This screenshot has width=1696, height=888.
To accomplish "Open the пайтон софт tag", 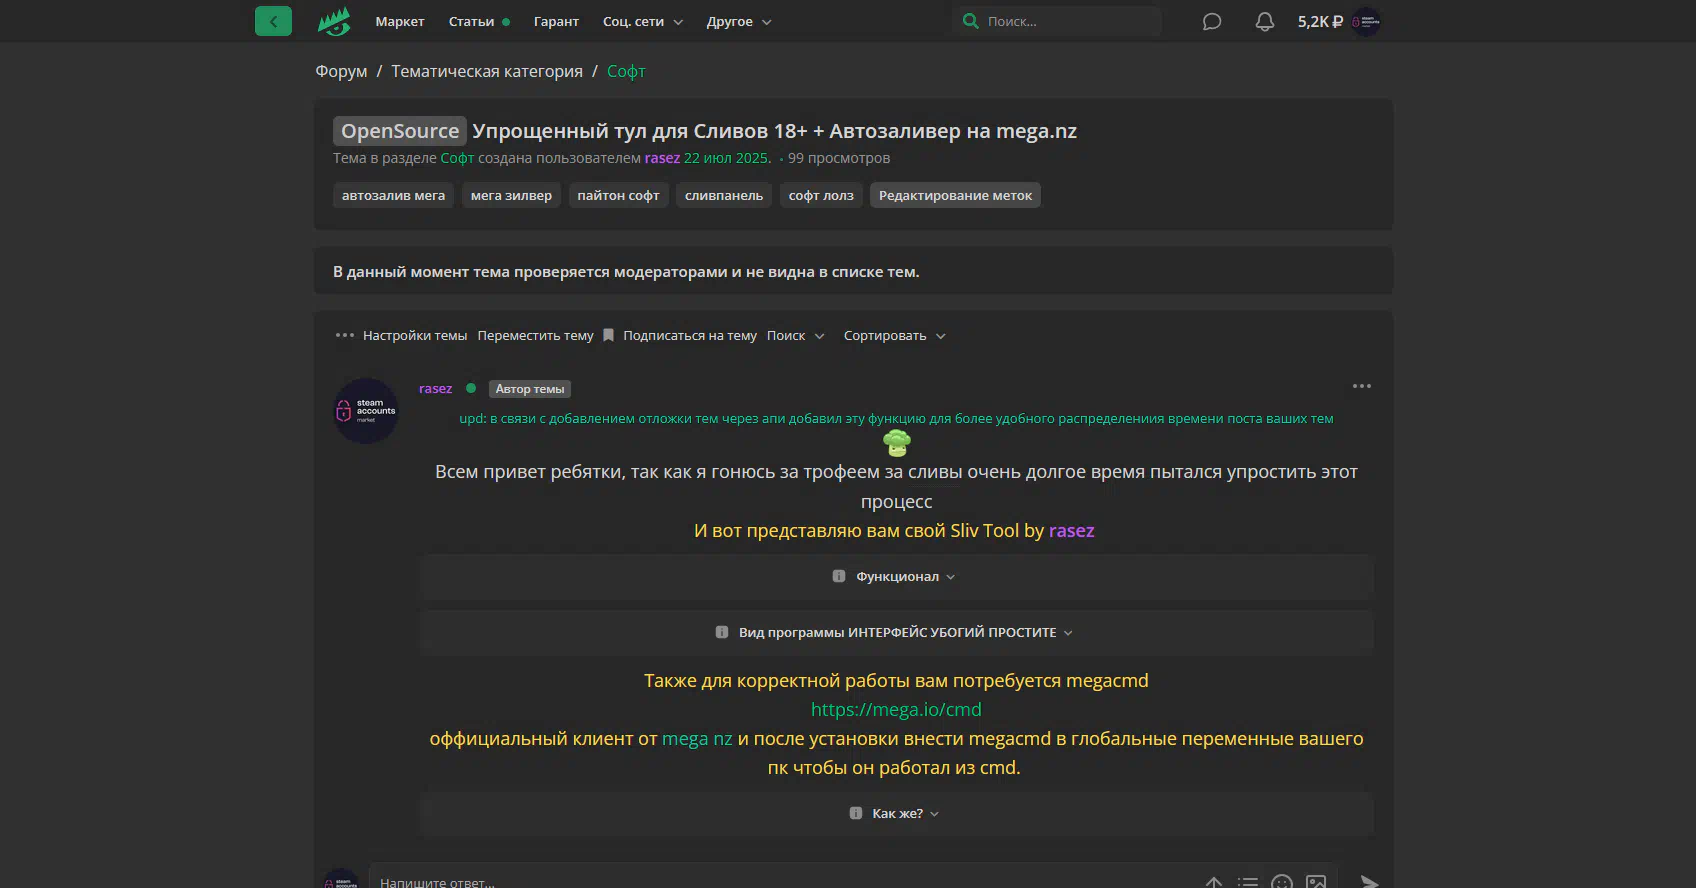I will point(618,195).
